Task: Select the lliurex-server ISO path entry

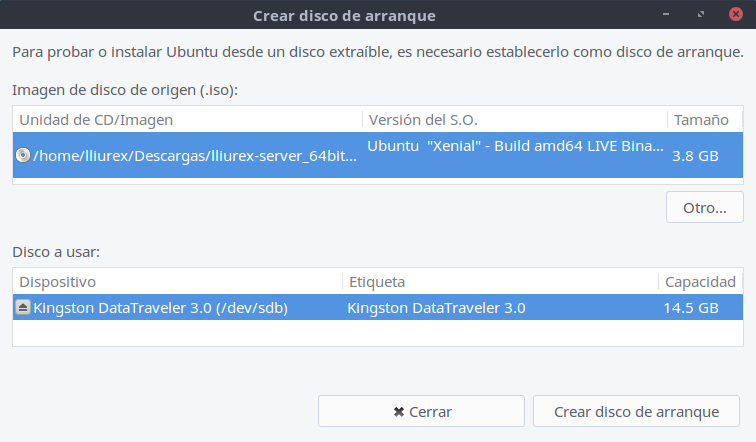Action: click(x=195, y=156)
